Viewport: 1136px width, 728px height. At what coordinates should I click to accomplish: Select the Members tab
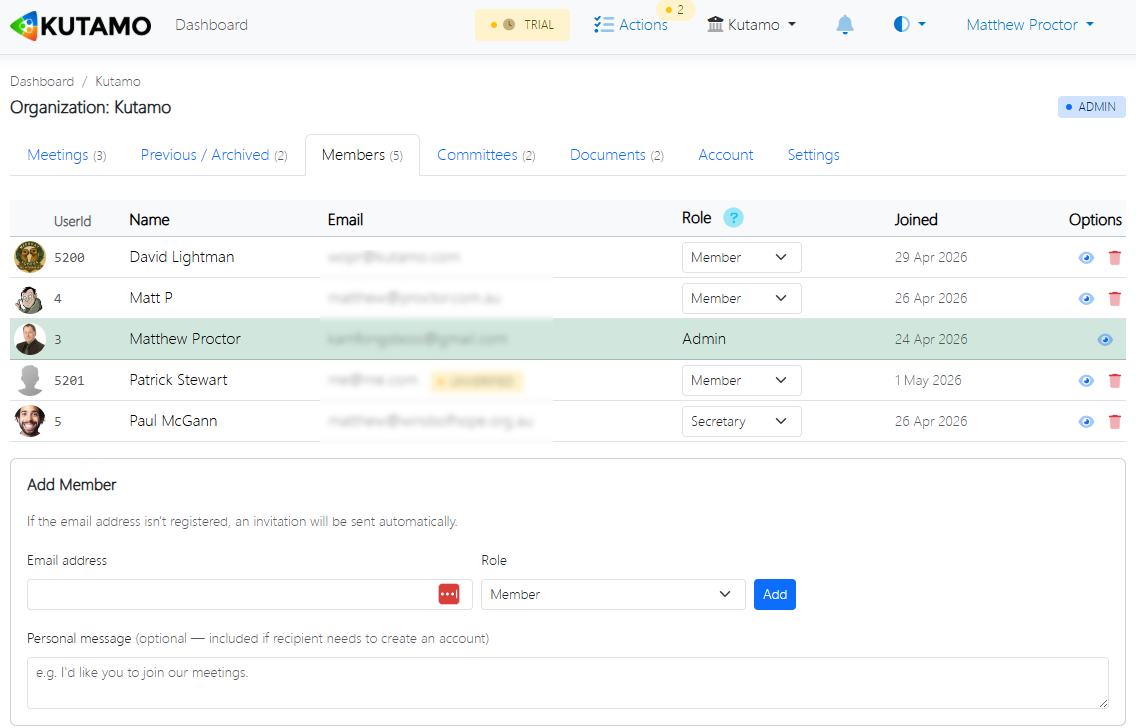point(362,155)
